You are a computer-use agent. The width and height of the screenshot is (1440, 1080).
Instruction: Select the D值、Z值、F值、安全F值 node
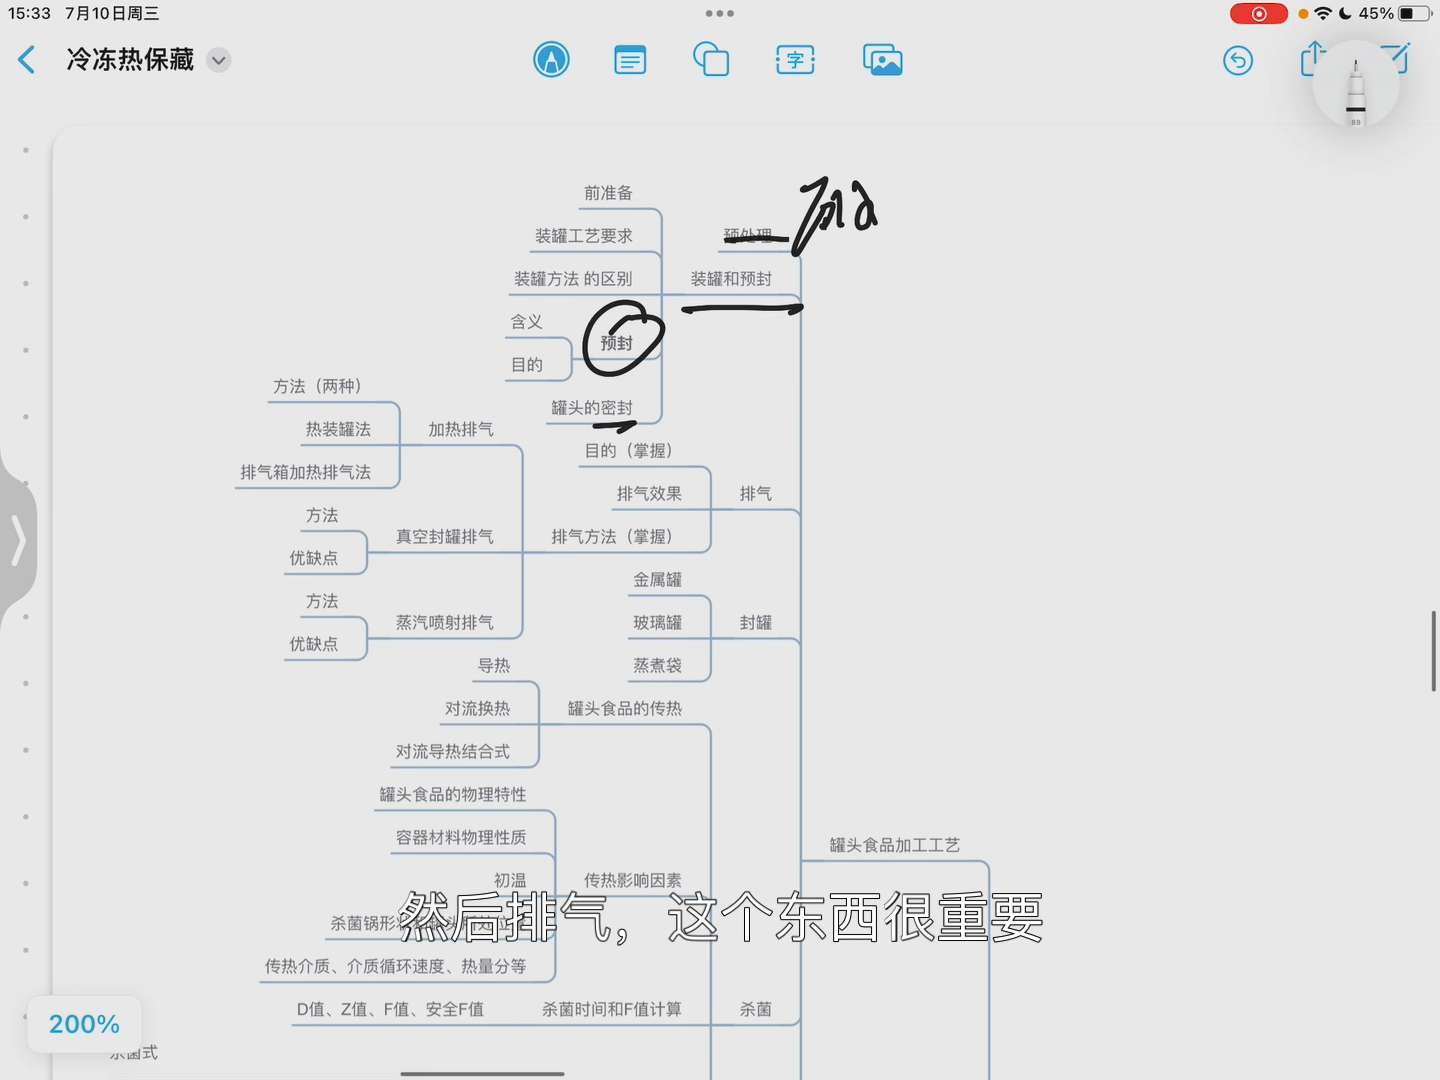pyautogui.click(x=390, y=1010)
